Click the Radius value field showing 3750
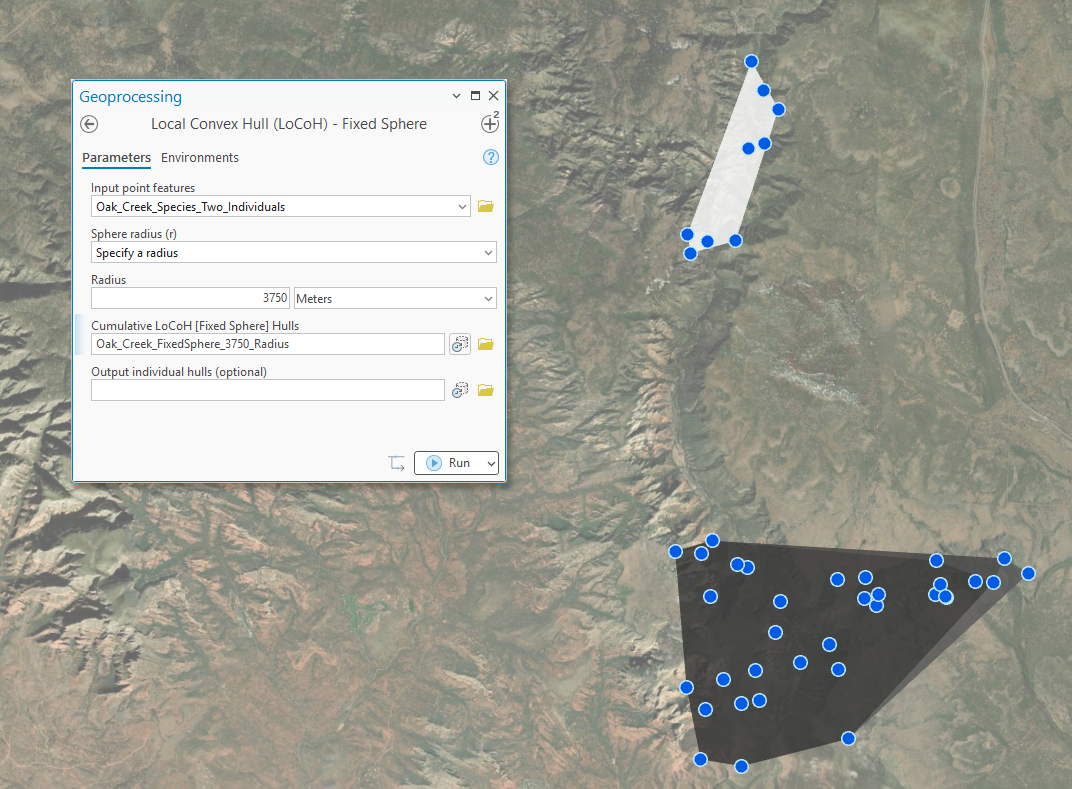 click(190, 298)
